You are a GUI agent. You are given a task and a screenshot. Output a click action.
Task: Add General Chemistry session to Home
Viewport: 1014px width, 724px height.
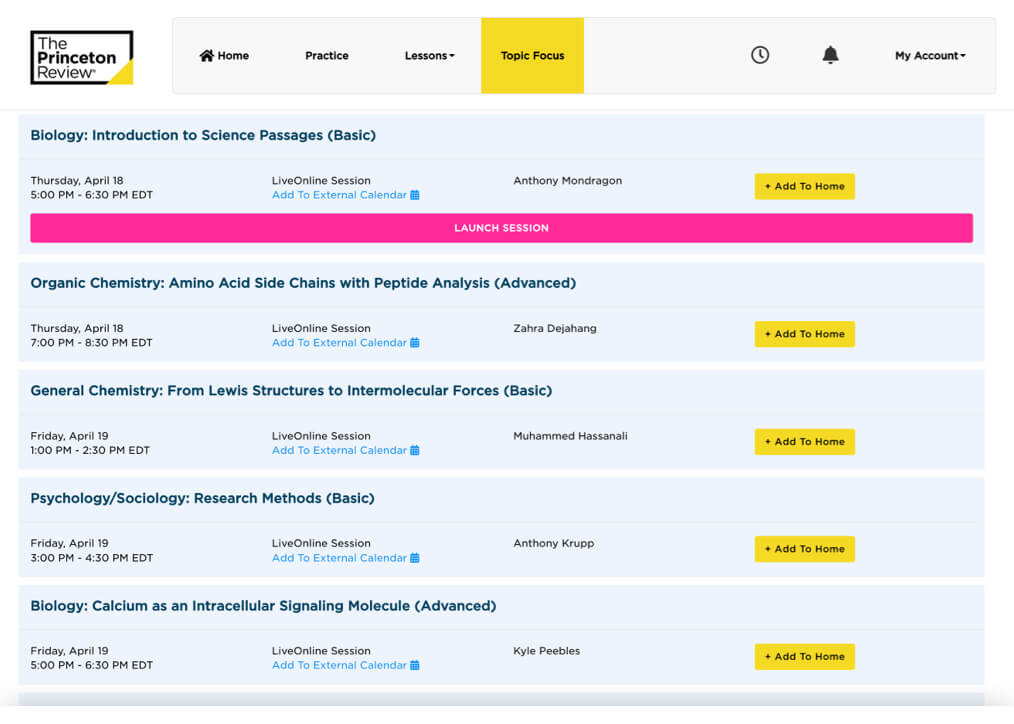coord(804,442)
